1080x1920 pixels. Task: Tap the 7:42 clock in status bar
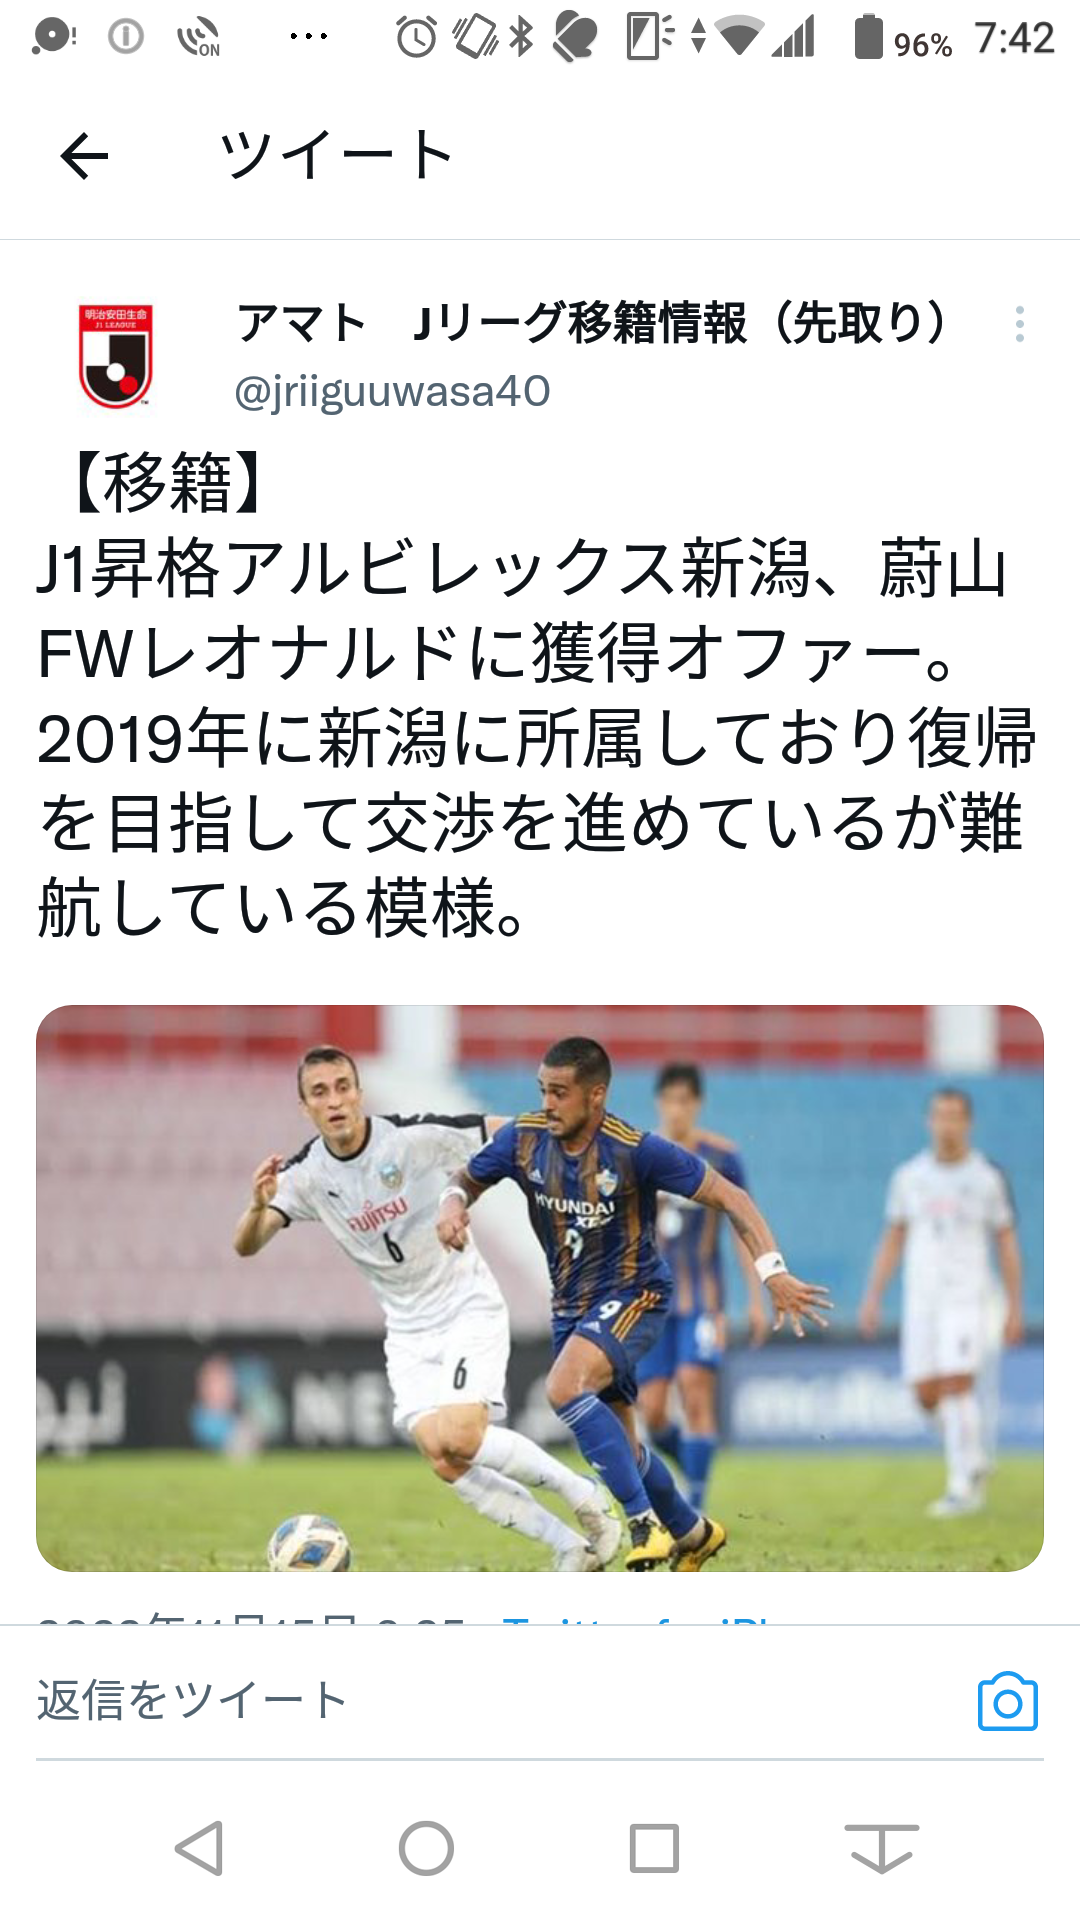pyautogui.click(x=1015, y=39)
